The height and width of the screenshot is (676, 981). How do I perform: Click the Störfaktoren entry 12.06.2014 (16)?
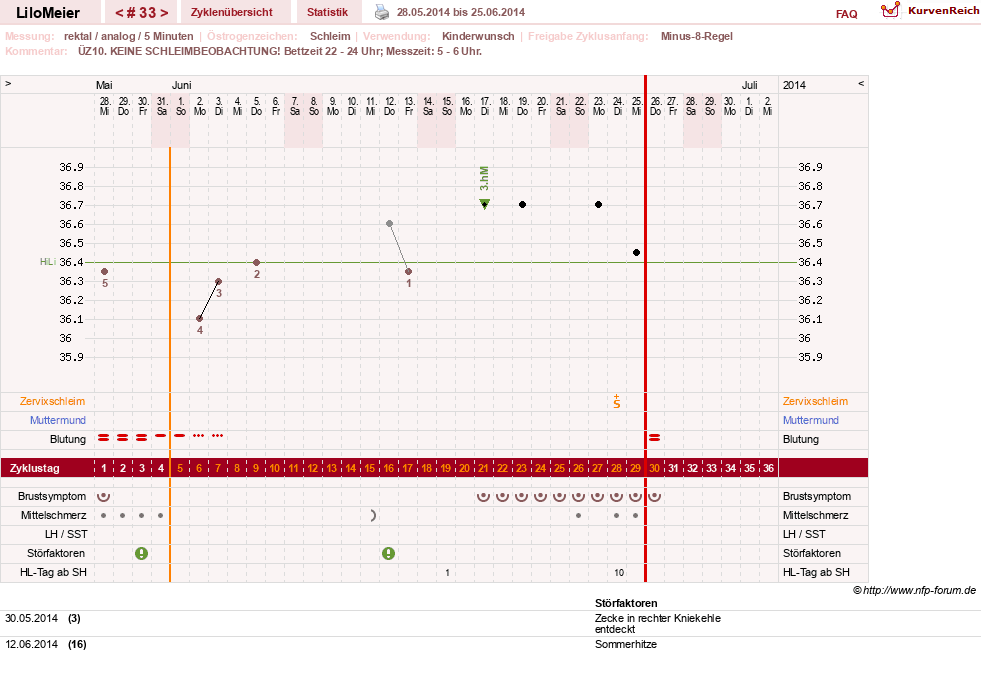46,644
